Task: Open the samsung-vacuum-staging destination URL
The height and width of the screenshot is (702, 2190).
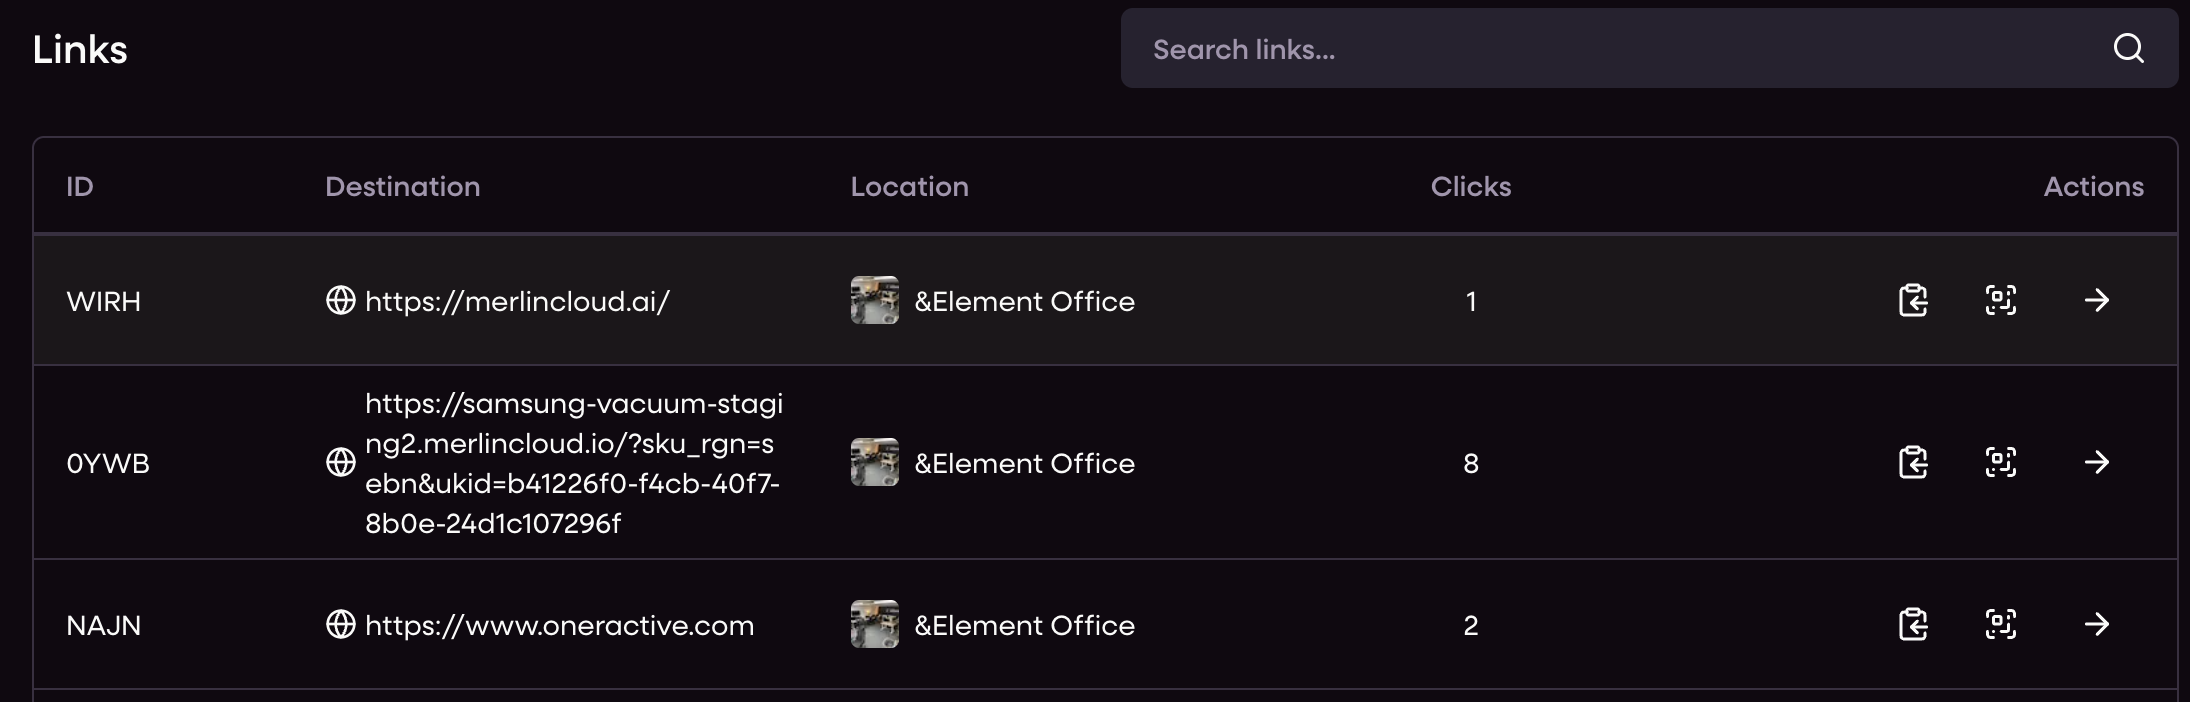Action: [x=574, y=463]
